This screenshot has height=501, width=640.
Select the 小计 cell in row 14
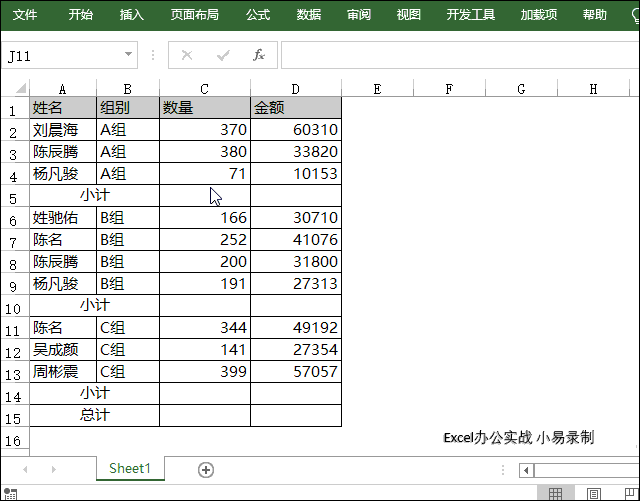point(94,394)
